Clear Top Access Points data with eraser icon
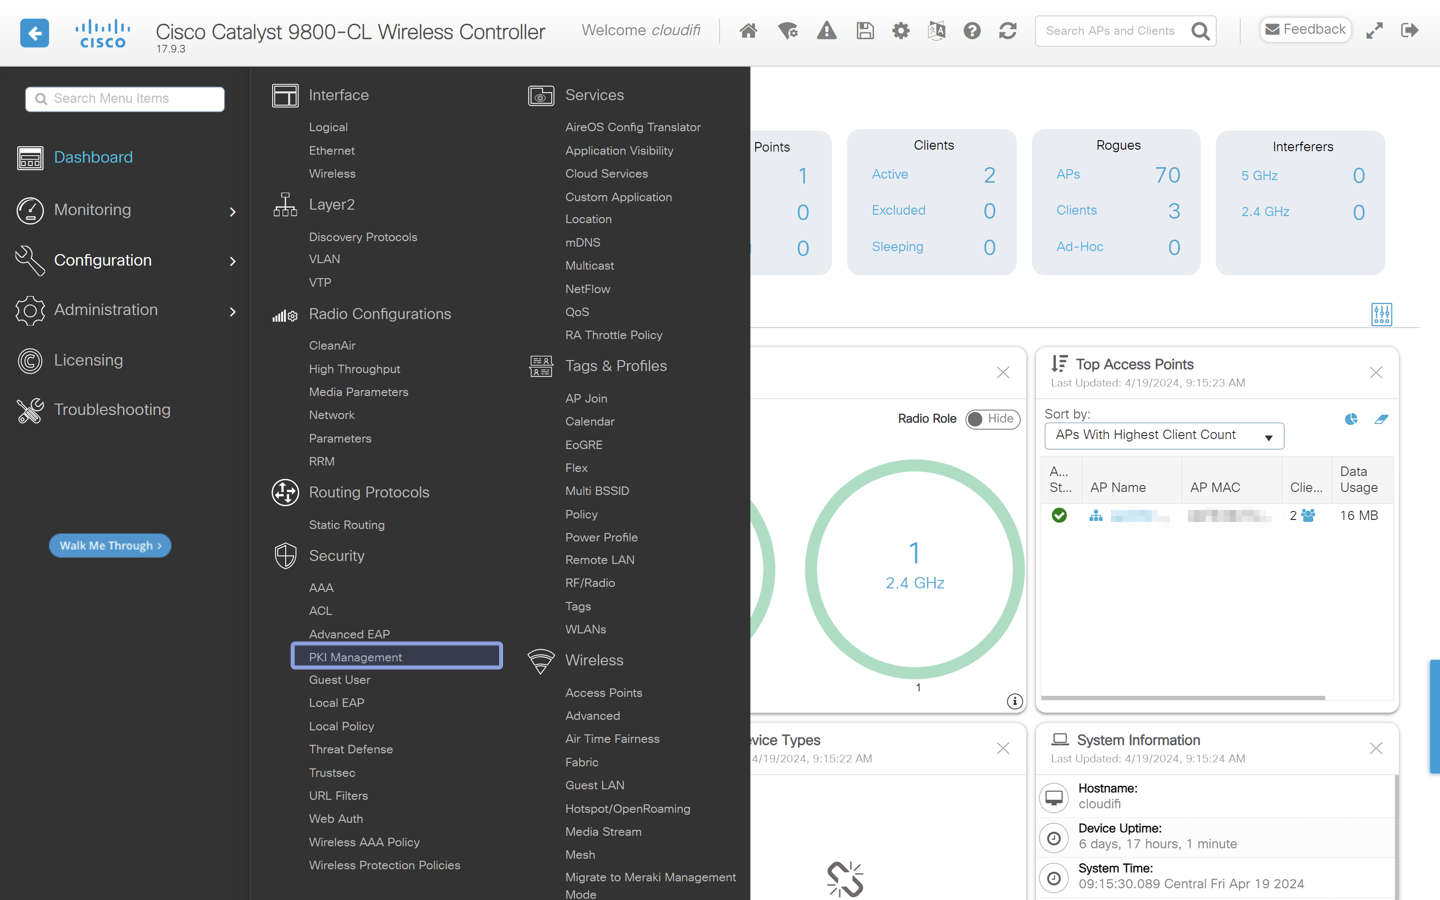The image size is (1440, 900). pyautogui.click(x=1381, y=419)
